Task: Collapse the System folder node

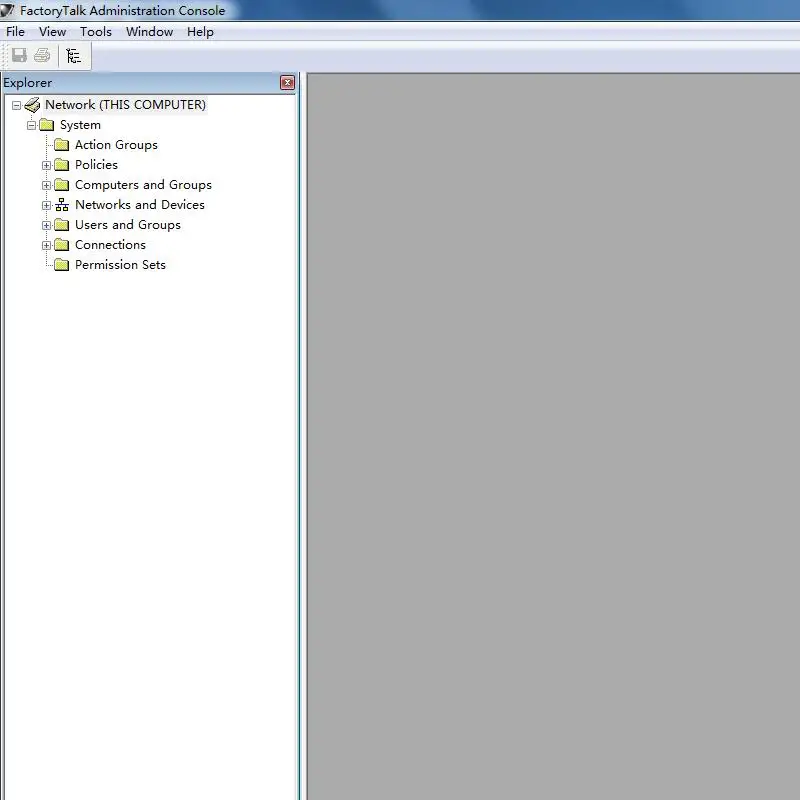Action: click(32, 125)
